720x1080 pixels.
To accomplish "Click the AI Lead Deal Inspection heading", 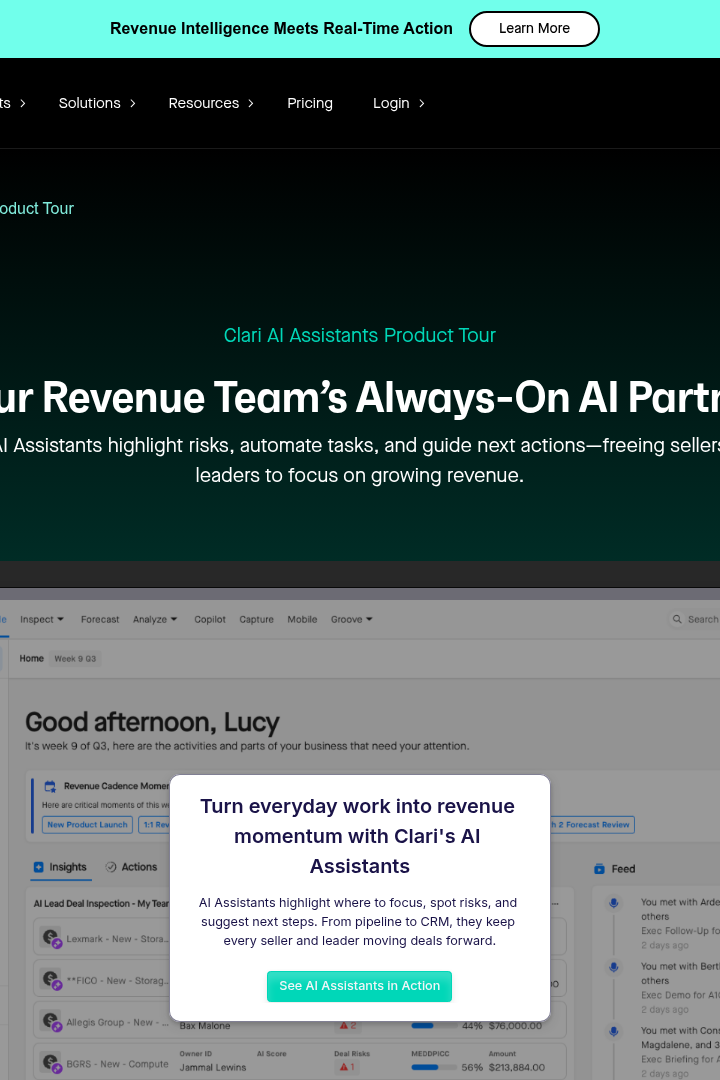I will click(101, 903).
